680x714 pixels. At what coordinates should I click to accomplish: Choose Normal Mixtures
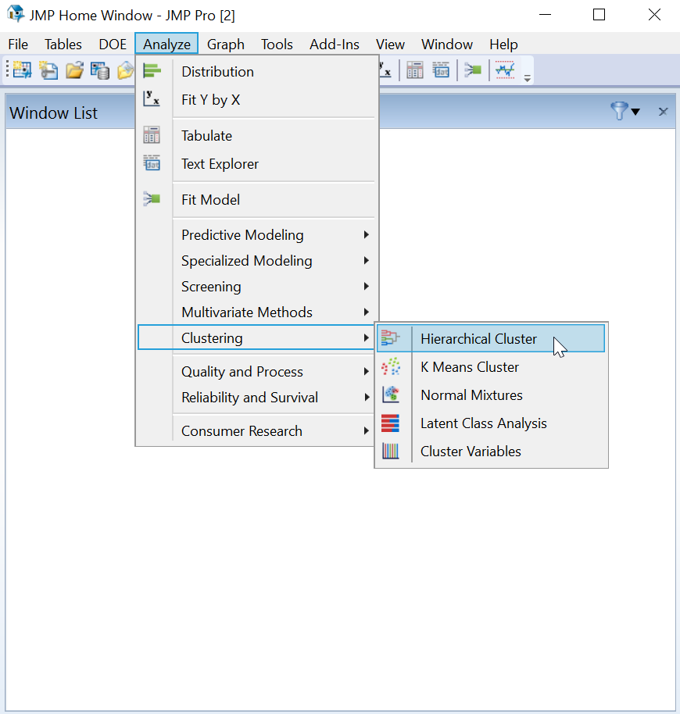[x=491, y=395]
